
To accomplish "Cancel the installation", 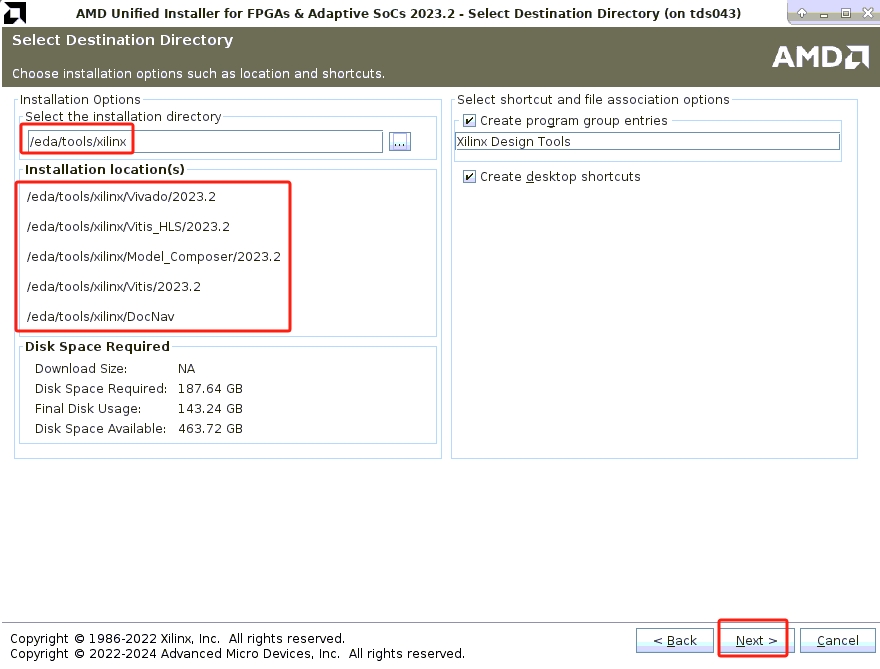I will click(837, 640).
